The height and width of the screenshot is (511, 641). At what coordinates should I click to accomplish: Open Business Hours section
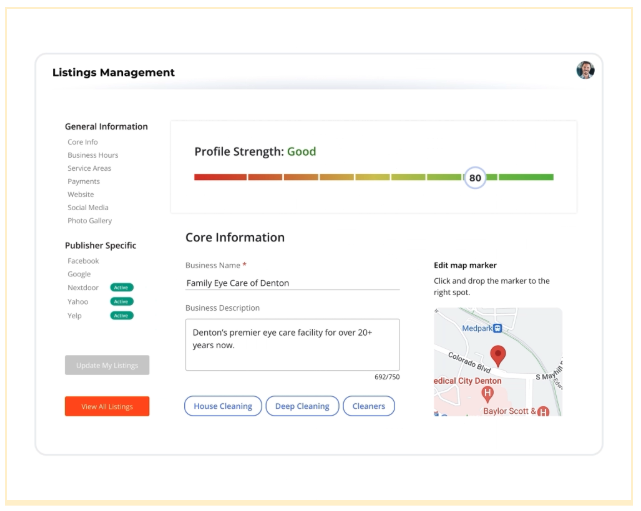[x=93, y=155]
